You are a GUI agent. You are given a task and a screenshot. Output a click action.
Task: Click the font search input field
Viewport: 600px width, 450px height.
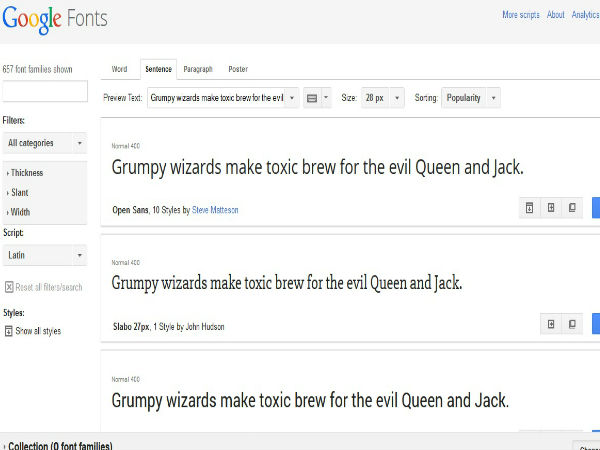44,93
